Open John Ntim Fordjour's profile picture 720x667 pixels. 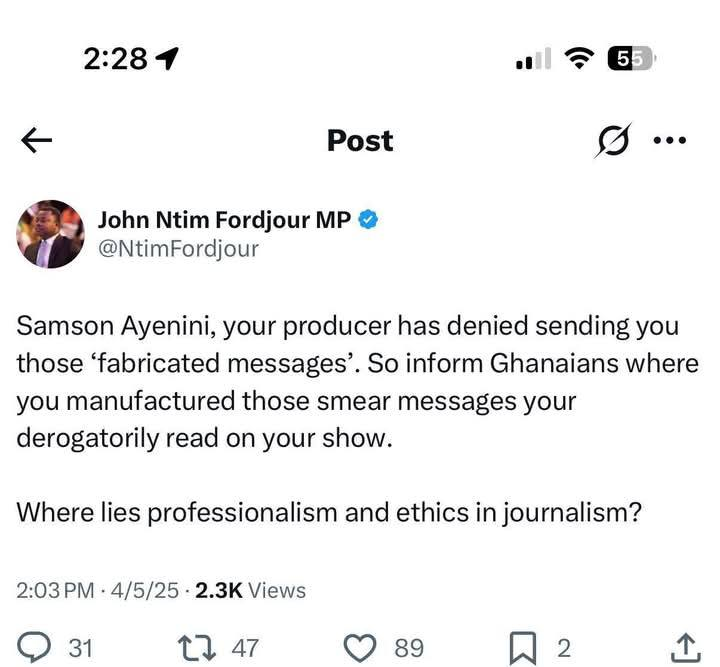[51, 234]
